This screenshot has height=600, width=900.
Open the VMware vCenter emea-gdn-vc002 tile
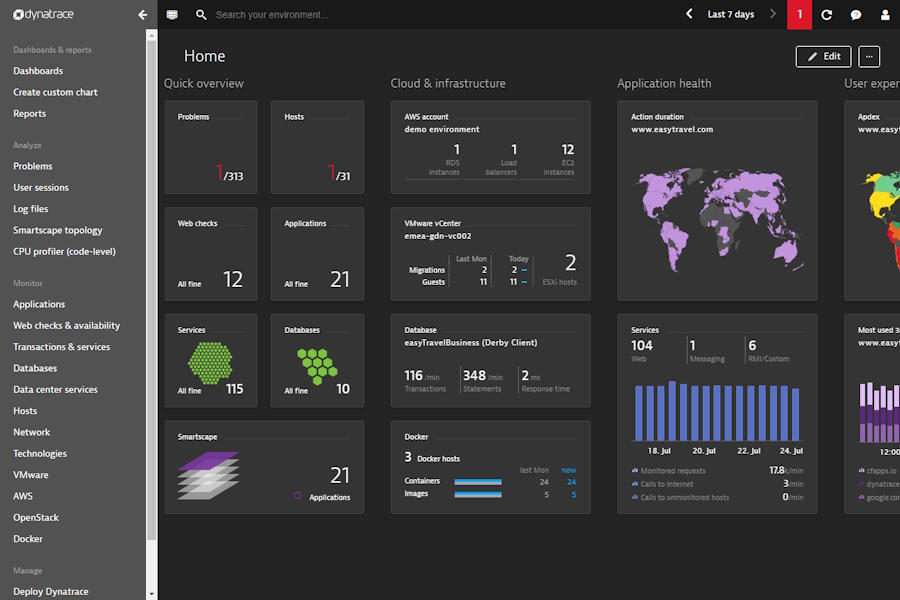tap(490, 254)
